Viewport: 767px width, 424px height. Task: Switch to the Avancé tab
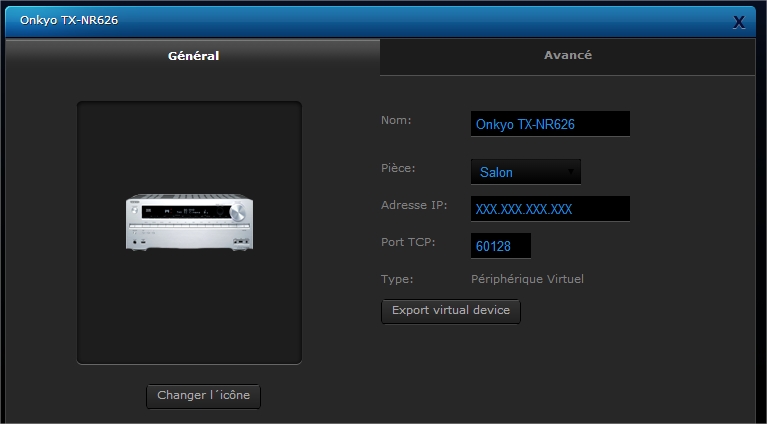click(567, 57)
